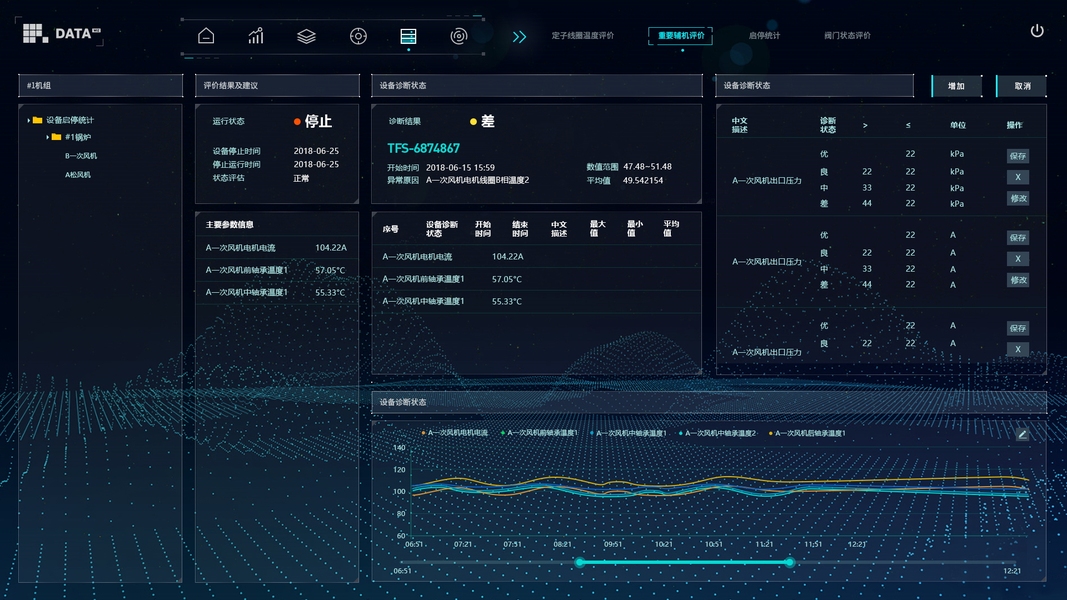Click the 取消 button
Screen dimensions: 1067x600
(x=1022, y=86)
